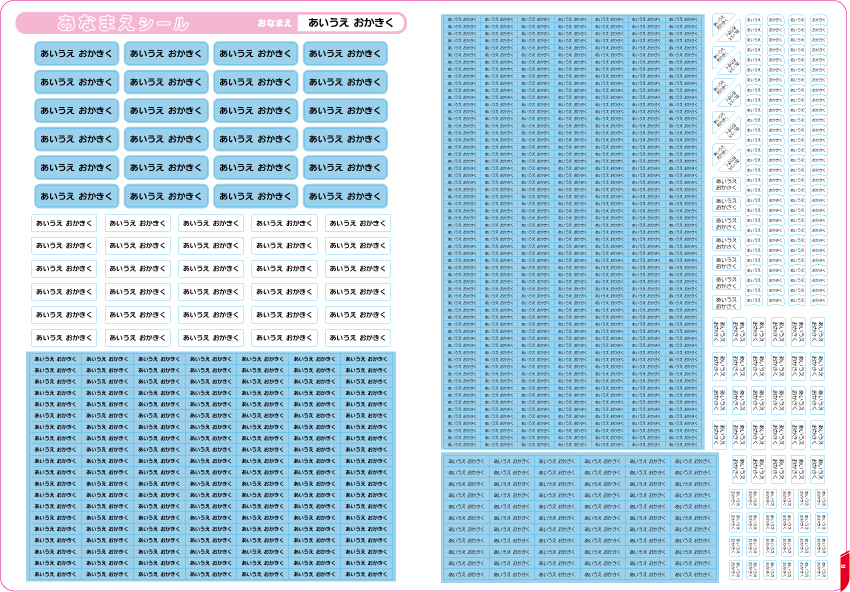Select the first cell of the small blue grid on the right page
This screenshot has height=592, width=850.
466,460
